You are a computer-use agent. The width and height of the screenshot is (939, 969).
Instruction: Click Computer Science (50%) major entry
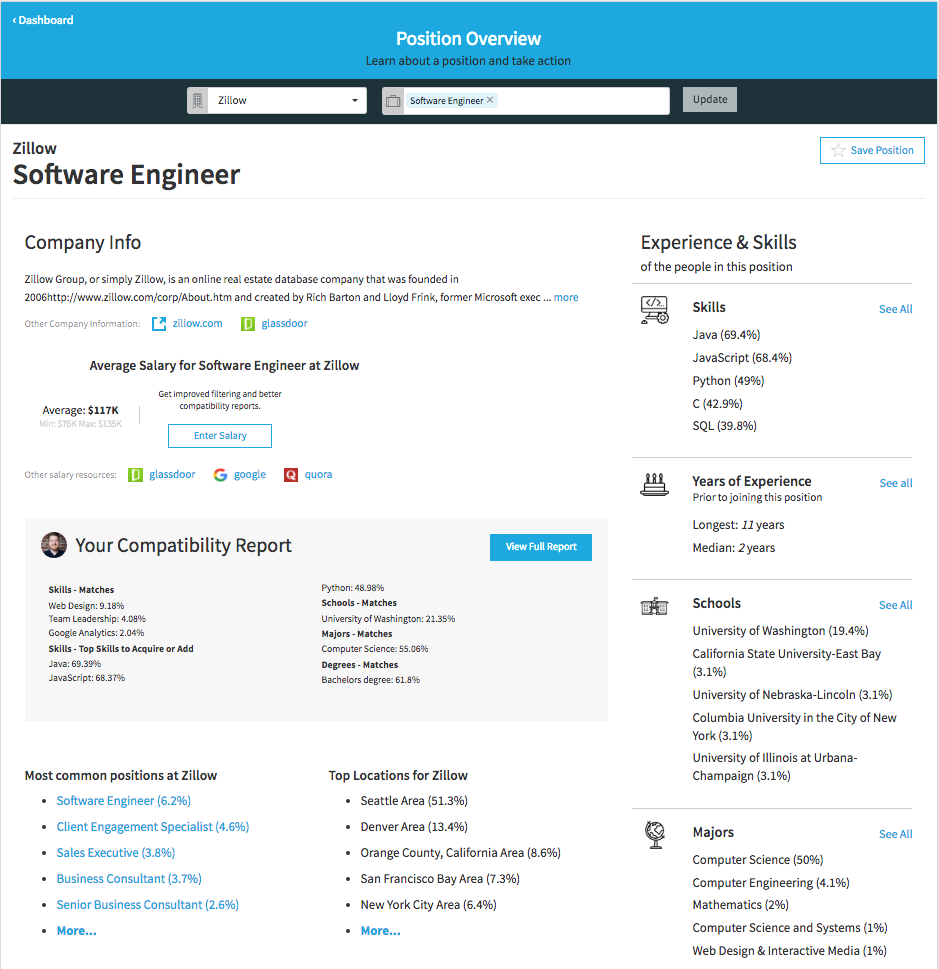[758, 860]
